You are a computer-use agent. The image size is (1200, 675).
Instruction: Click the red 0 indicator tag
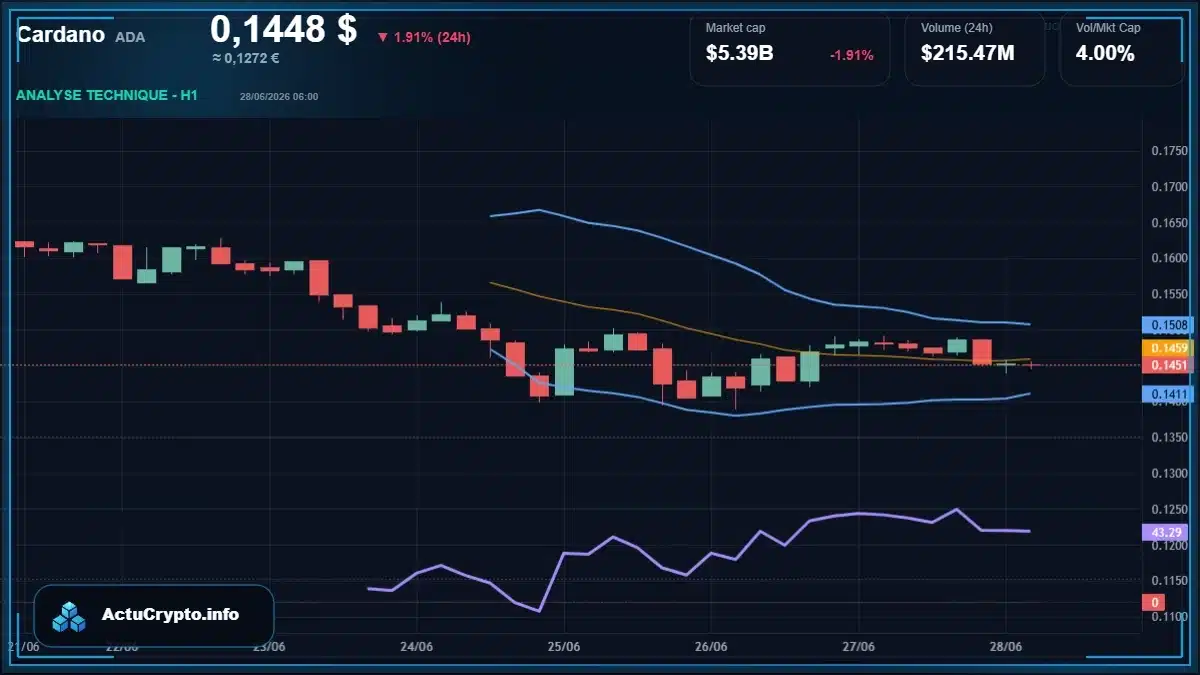(x=1153, y=602)
